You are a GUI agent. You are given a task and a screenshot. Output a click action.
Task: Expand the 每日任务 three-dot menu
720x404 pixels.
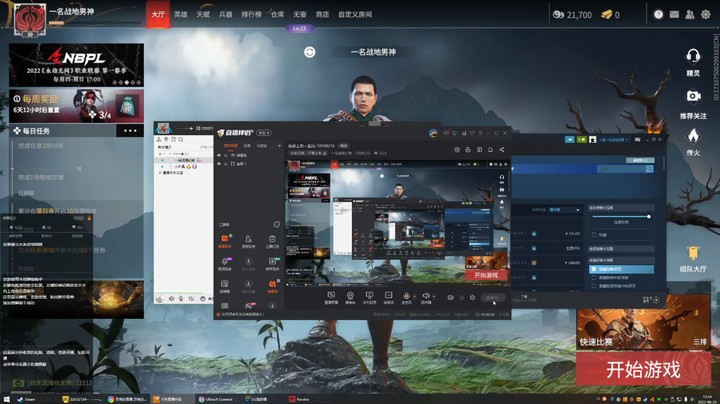130,131
